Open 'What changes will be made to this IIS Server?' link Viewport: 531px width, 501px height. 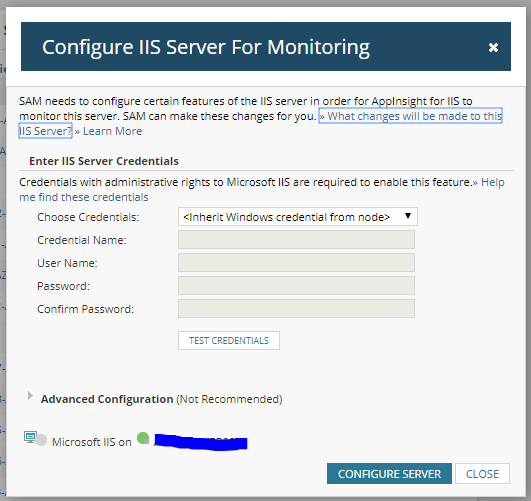point(410,116)
